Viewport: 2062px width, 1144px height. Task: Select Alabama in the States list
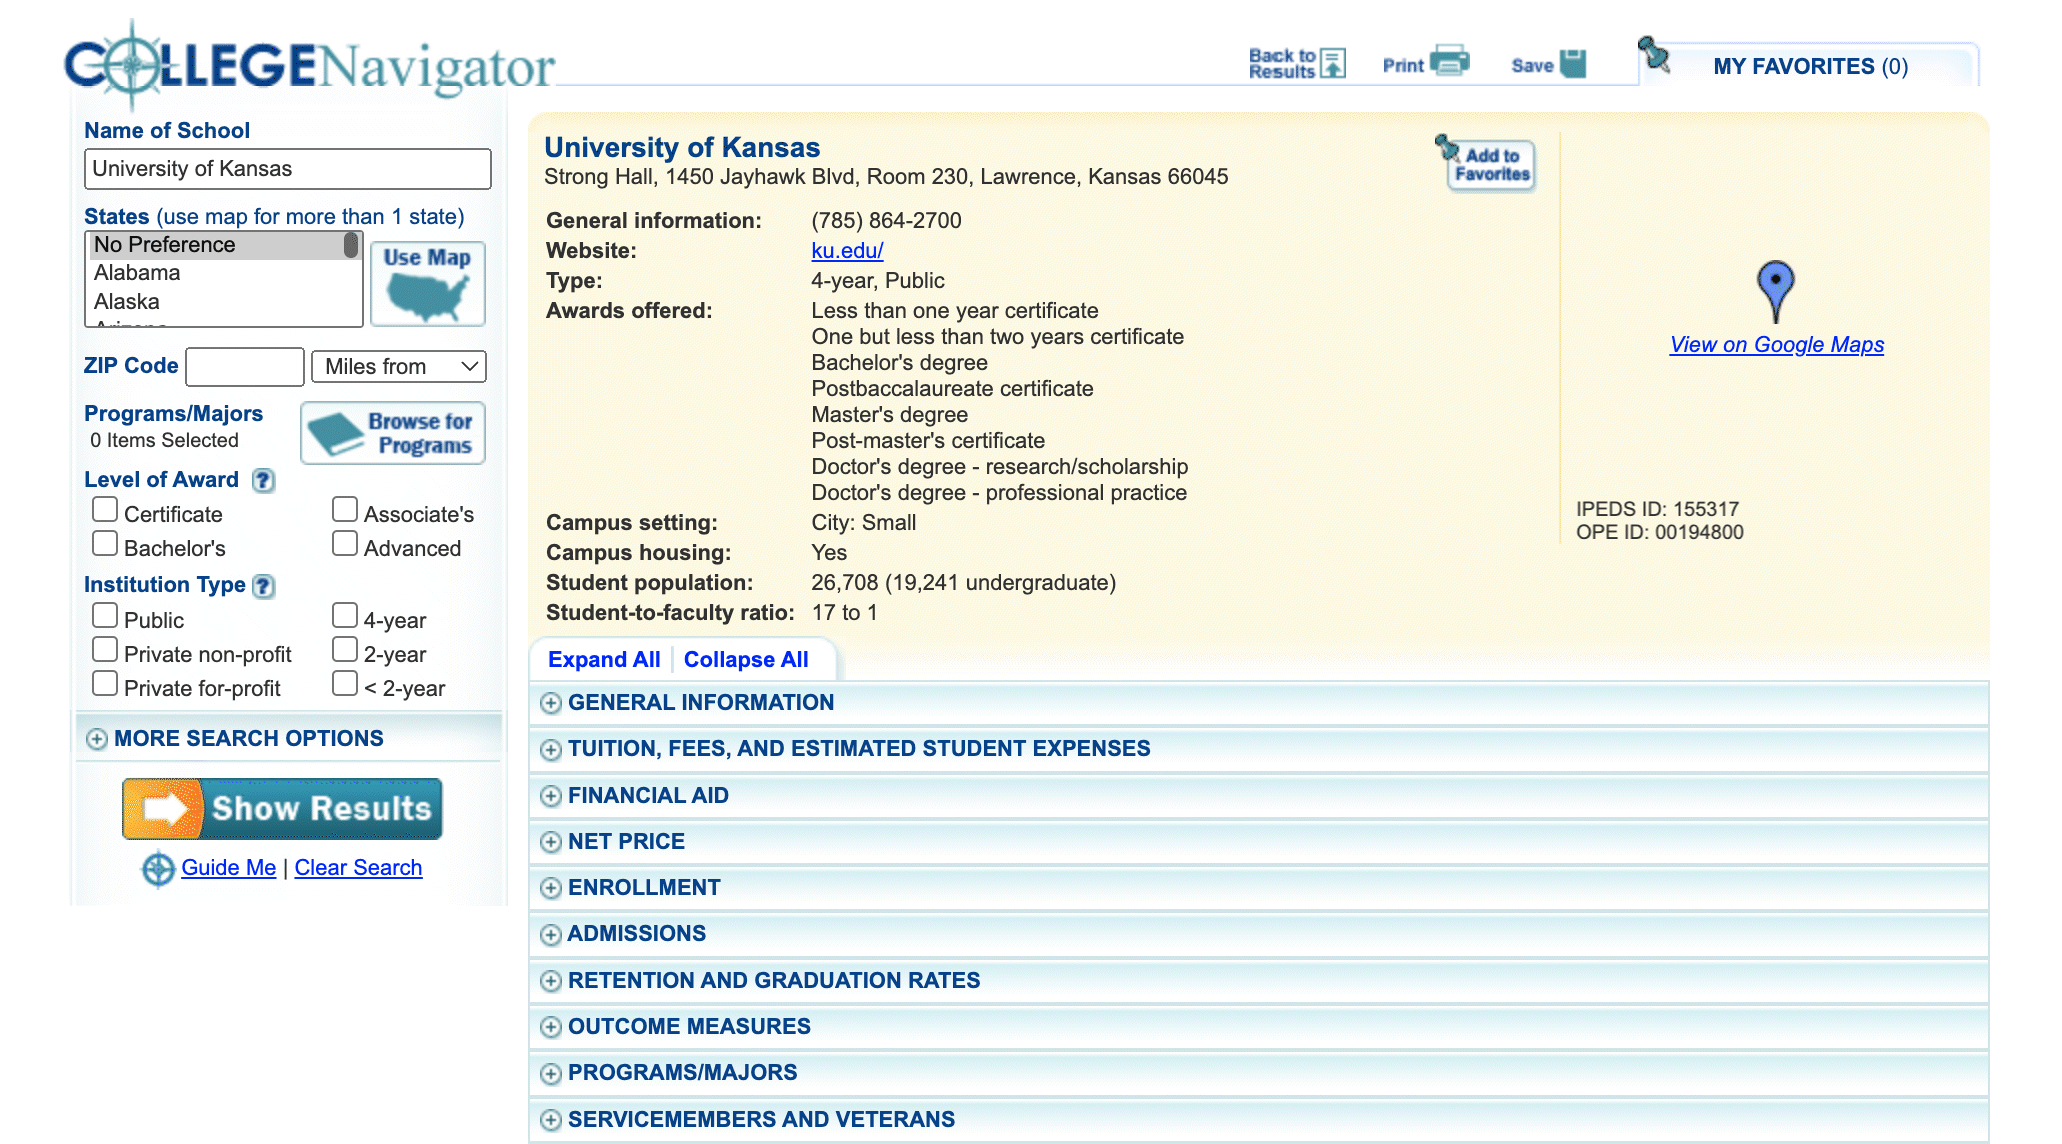[216, 273]
